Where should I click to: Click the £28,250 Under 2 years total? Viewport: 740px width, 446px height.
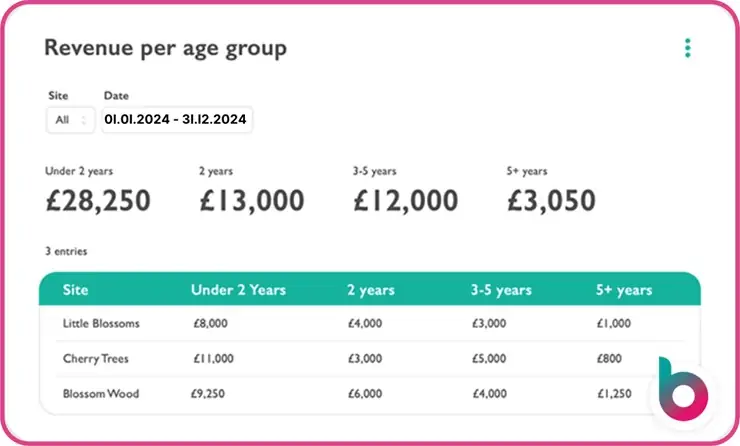tap(98, 200)
